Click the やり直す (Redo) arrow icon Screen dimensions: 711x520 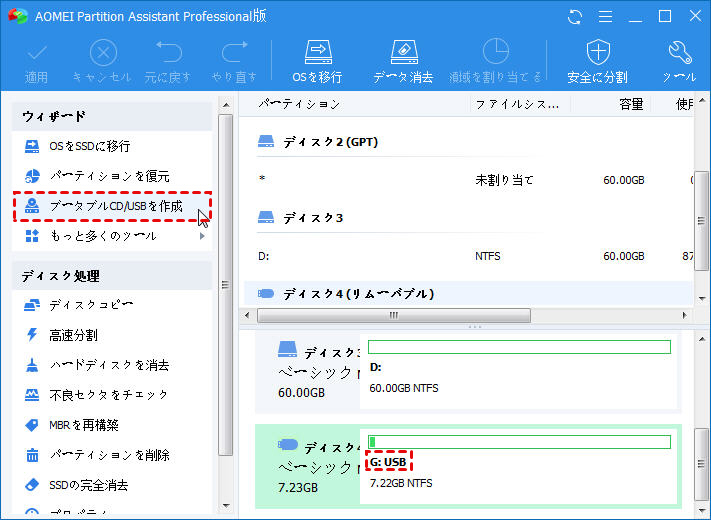(234, 52)
